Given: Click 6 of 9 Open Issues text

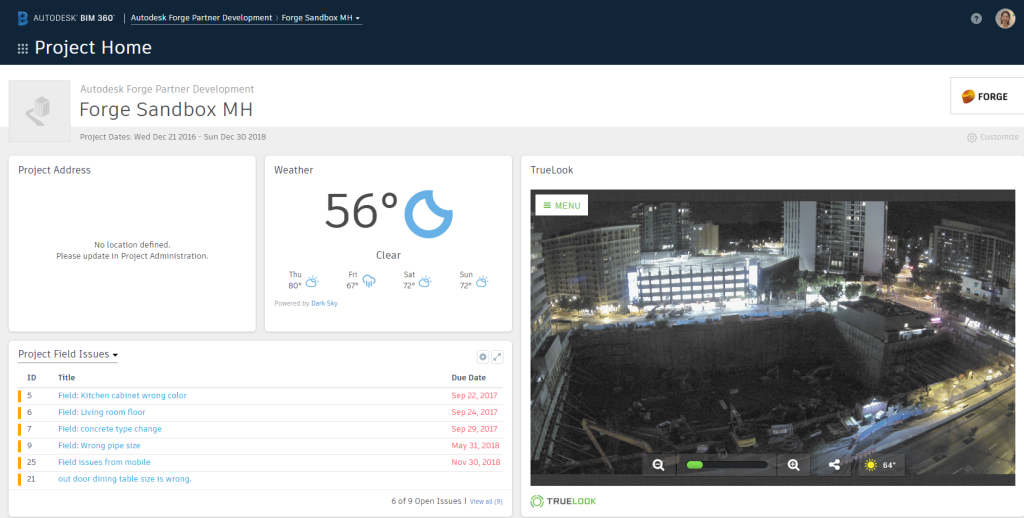Looking at the screenshot, I should click(426, 501).
